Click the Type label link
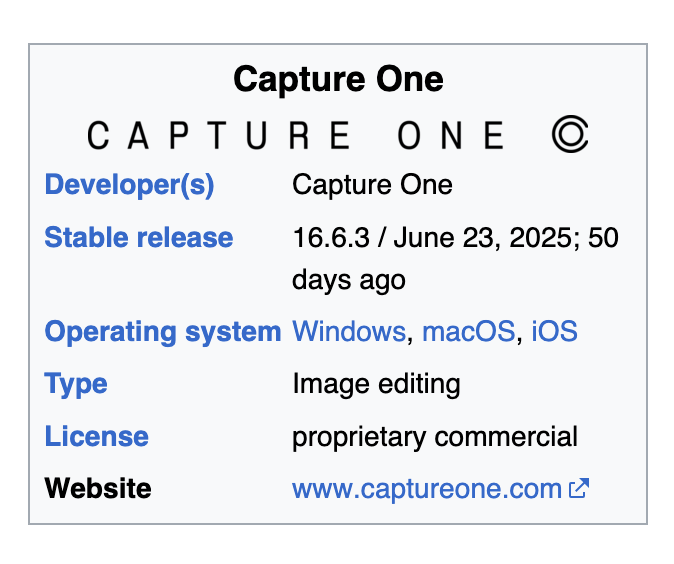674x564 pixels. click(x=76, y=384)
